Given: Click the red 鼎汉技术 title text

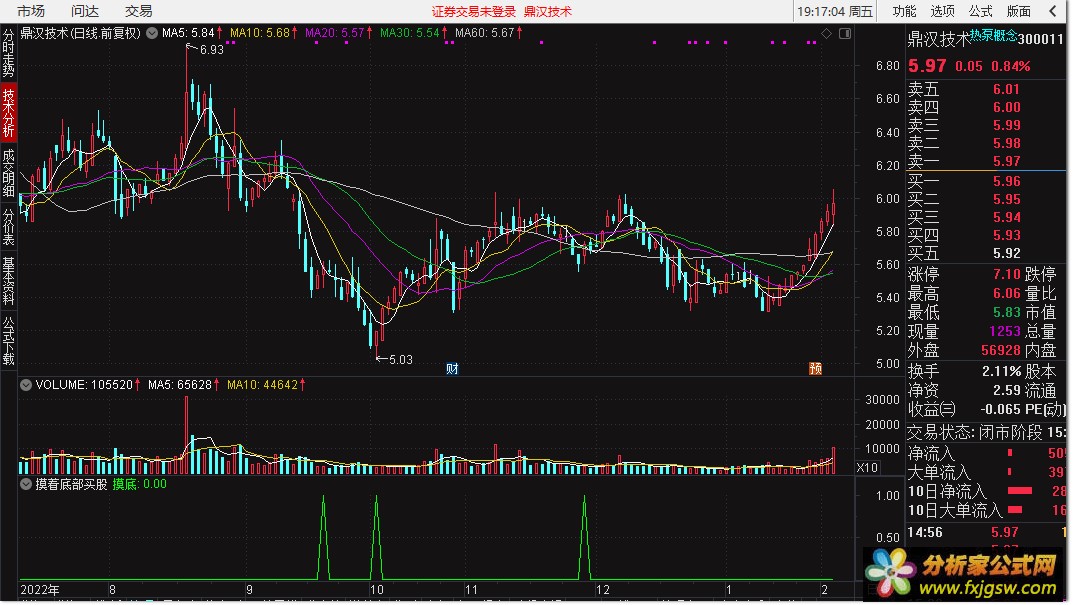Looking at the screenshot, I should click(x=547, y=12).
